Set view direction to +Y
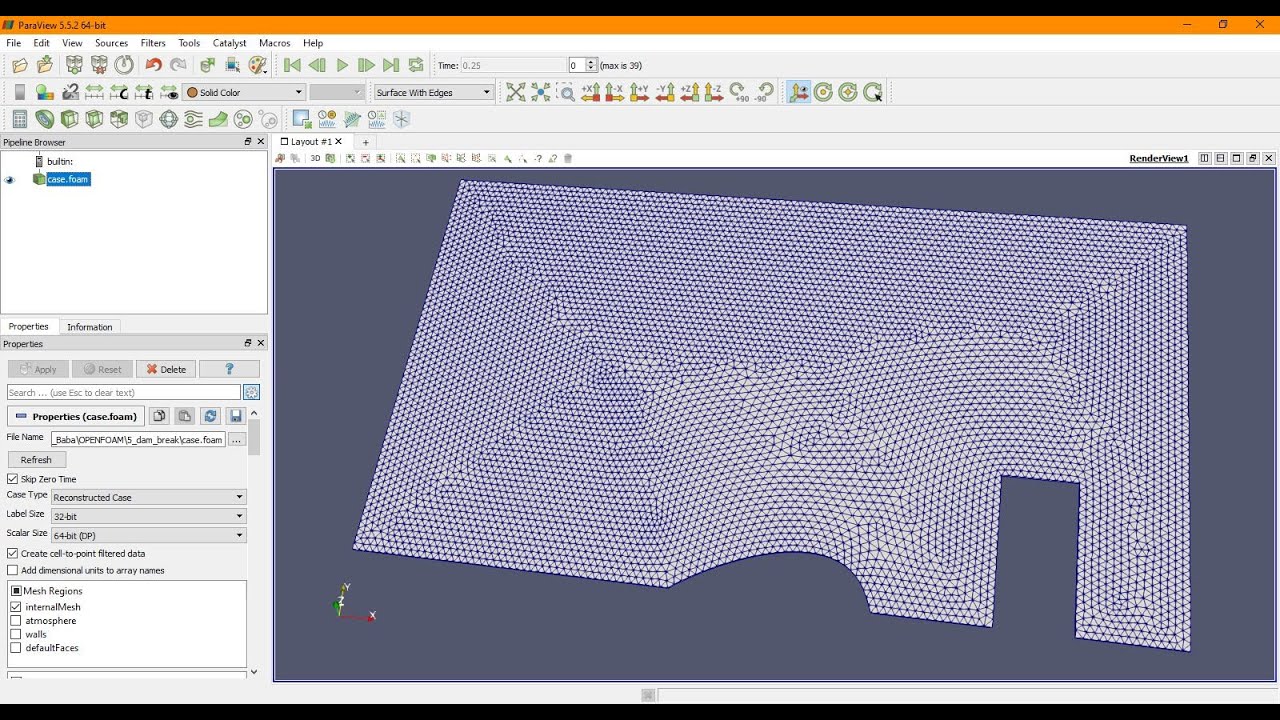The image size is (1280, 720). 640,92
